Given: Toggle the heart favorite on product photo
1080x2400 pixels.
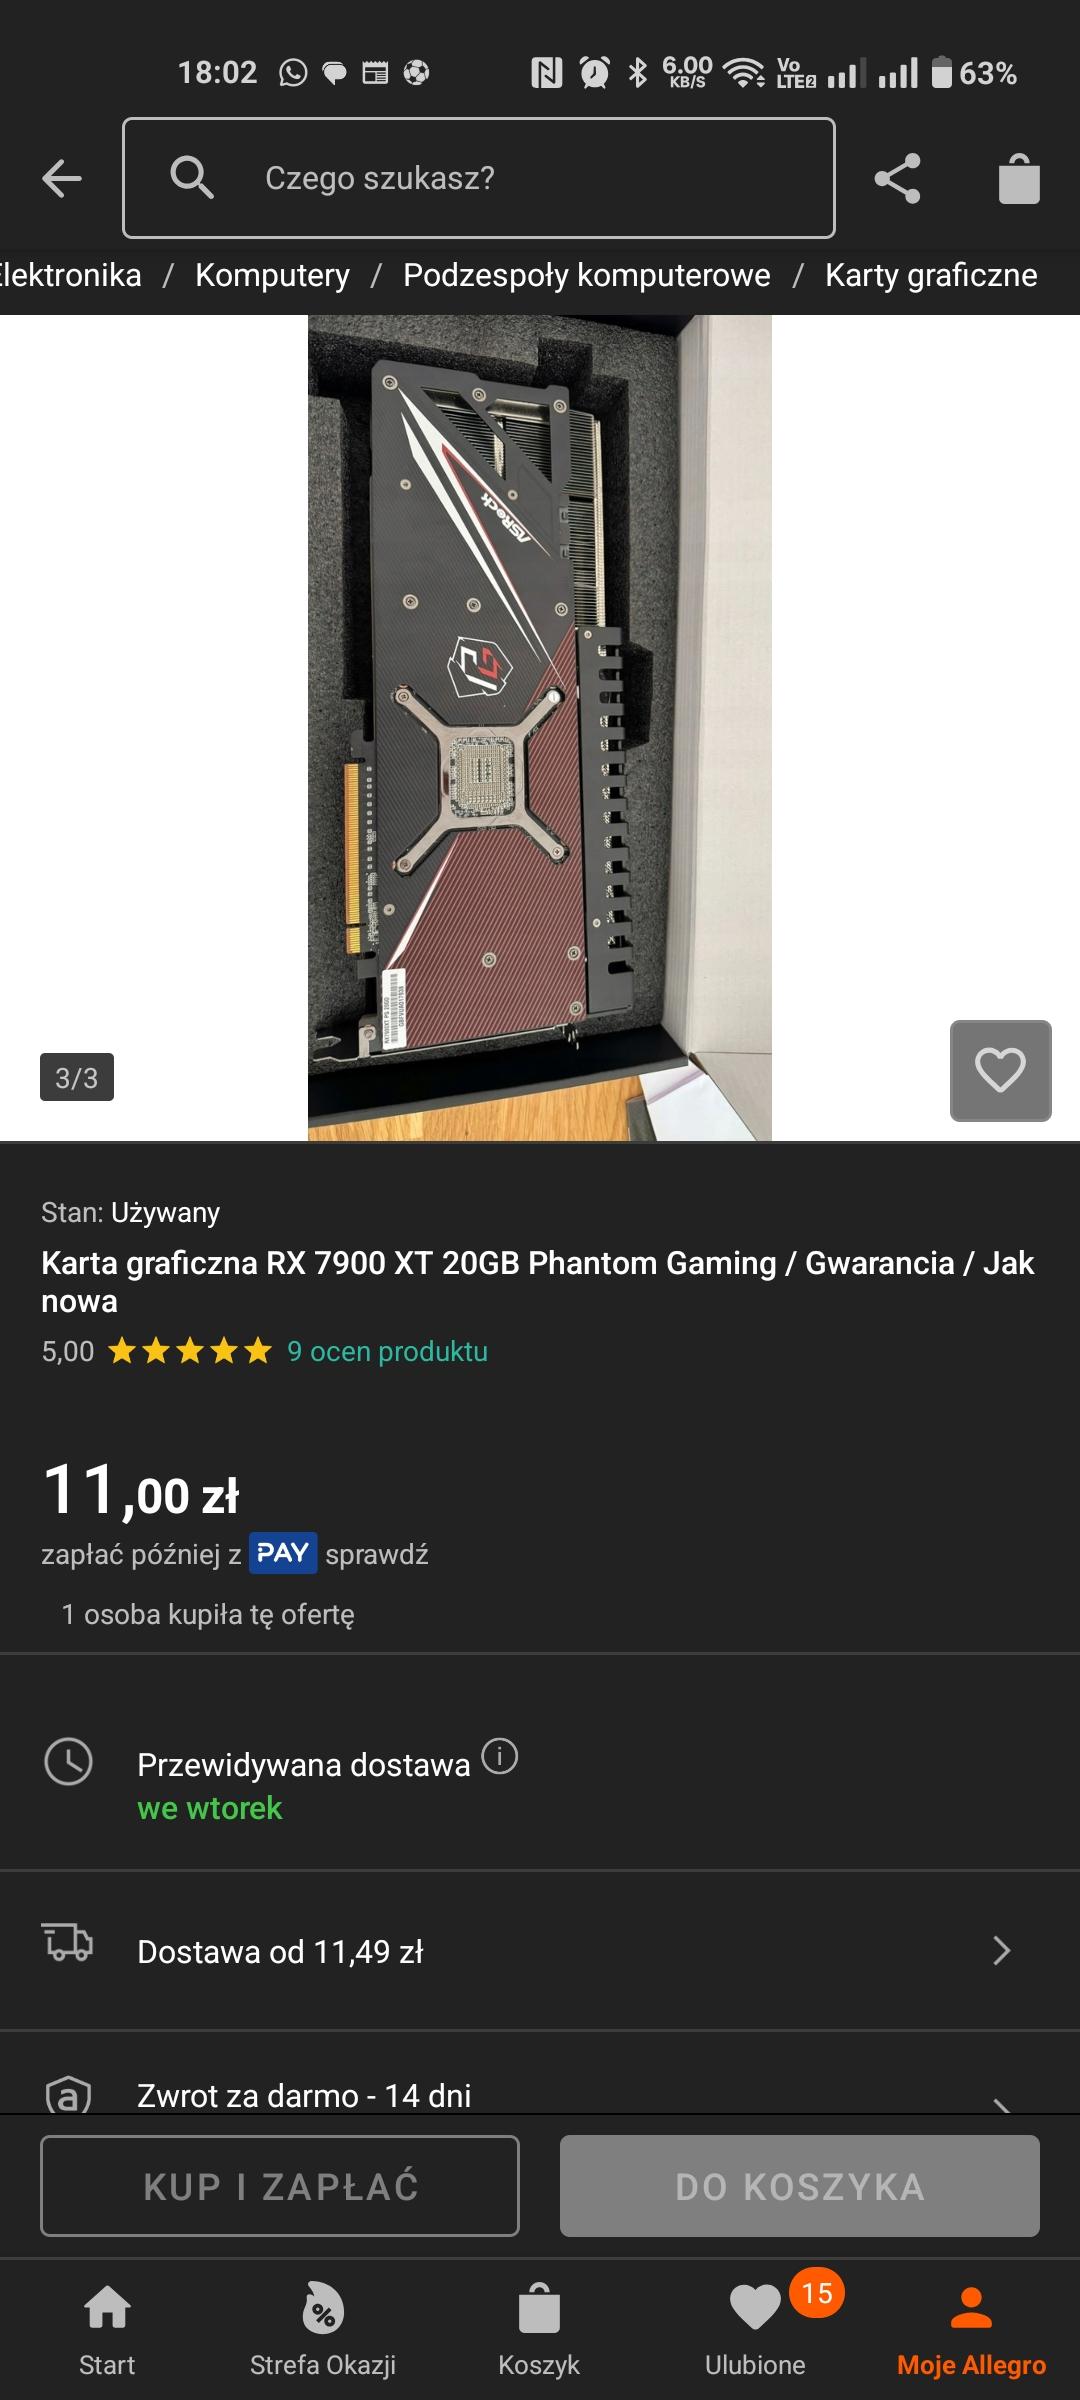Looking at the screenshot, I should 1000,1070.
